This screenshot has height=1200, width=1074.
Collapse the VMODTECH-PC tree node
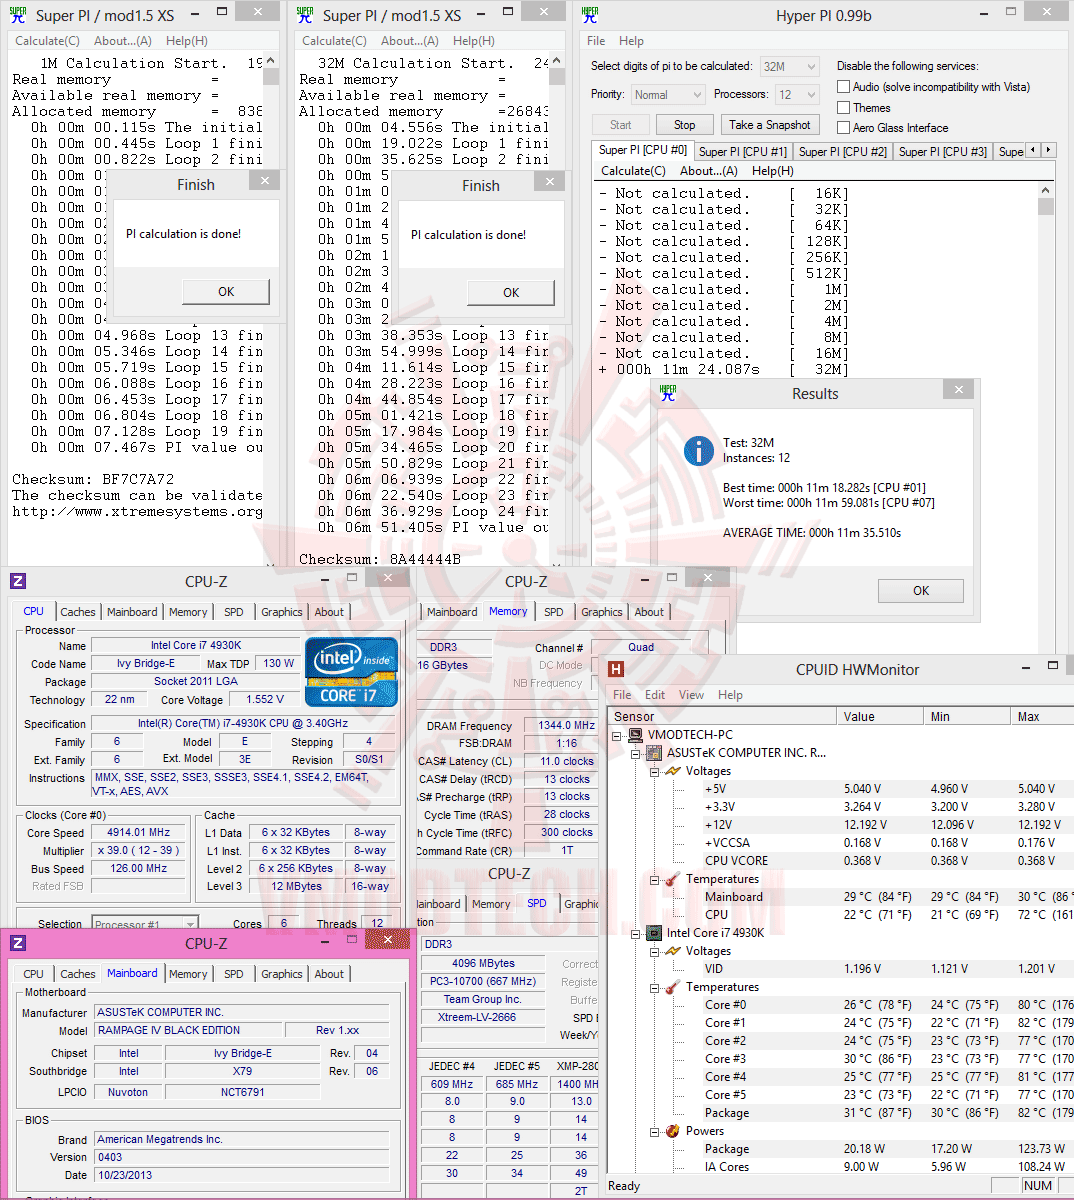point(617,735)
